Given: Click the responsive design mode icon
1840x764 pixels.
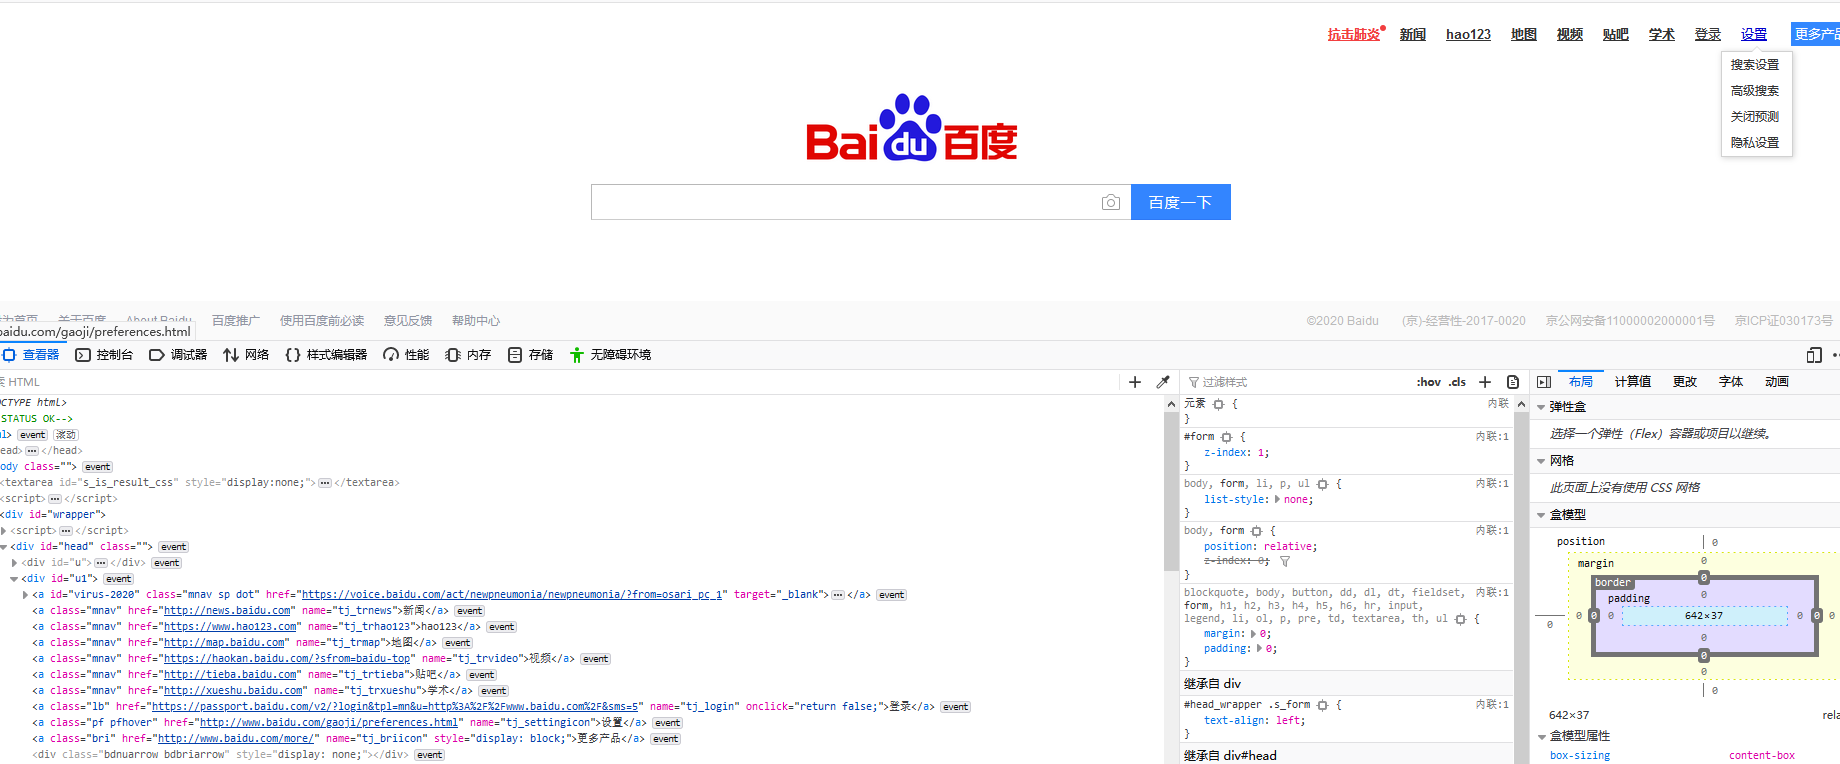Looking at the screenshot, I should [1814, 355].
